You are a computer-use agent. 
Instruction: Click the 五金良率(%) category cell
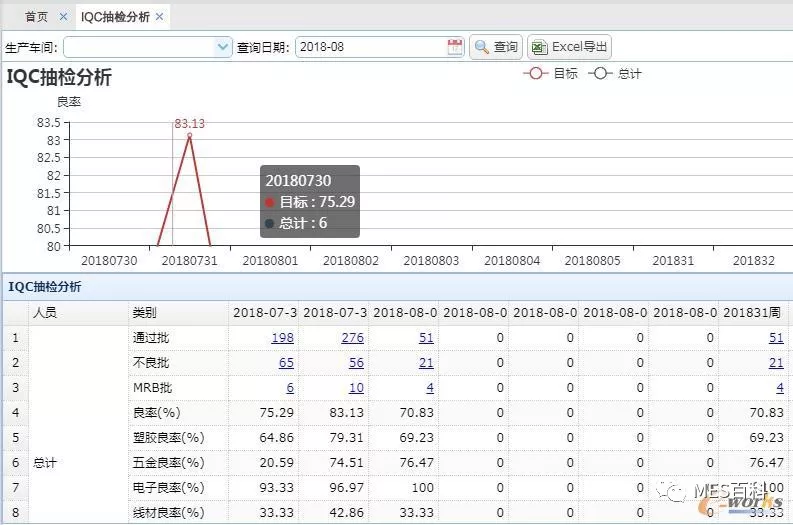click(x=178, y=463)
